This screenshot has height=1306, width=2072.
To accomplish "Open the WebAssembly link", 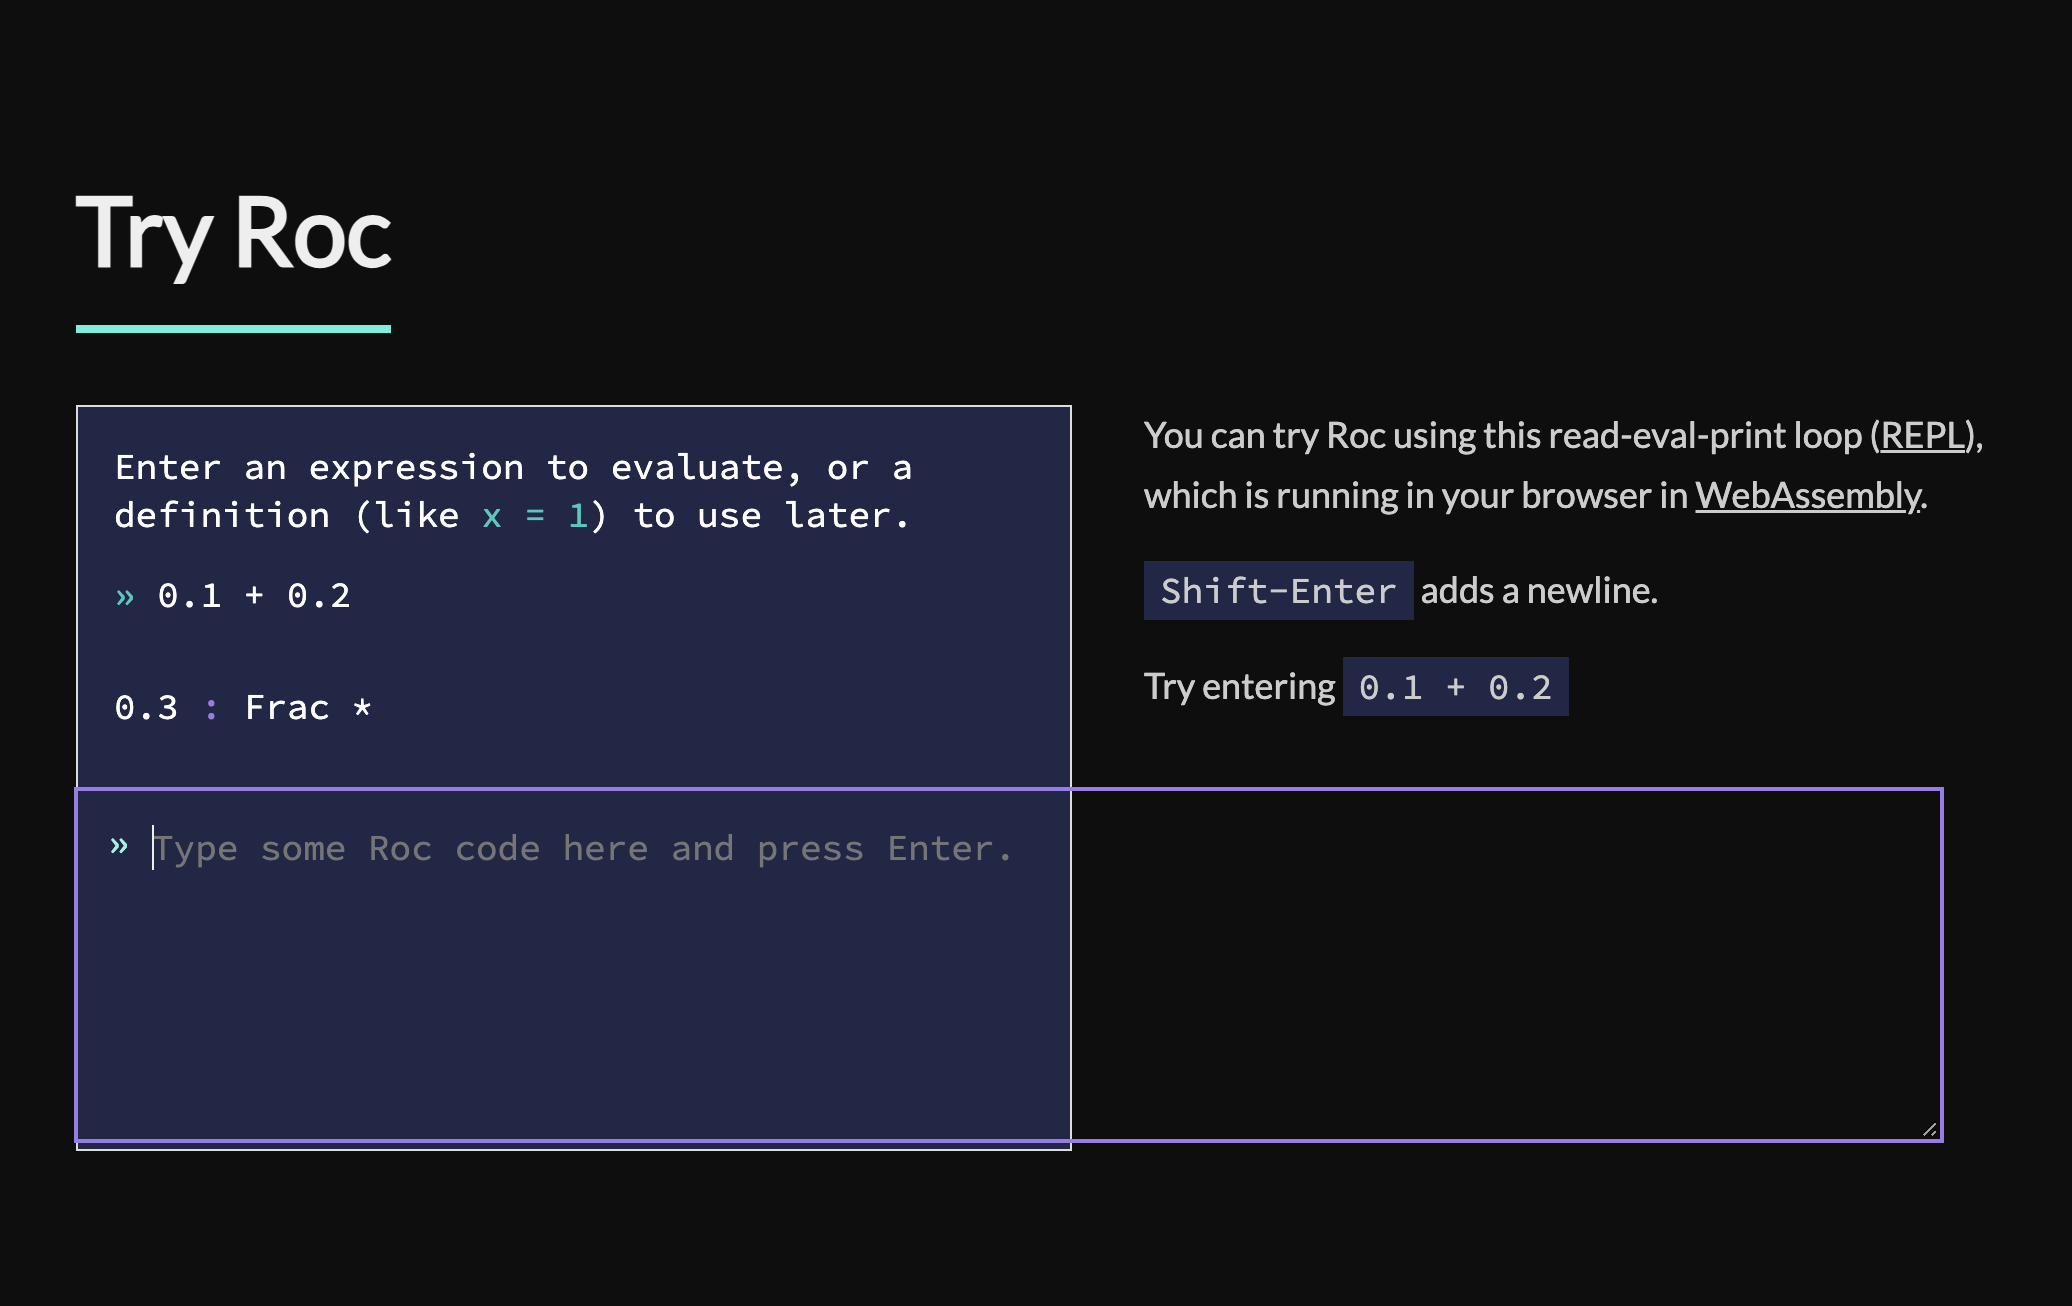I will 1808,496.
